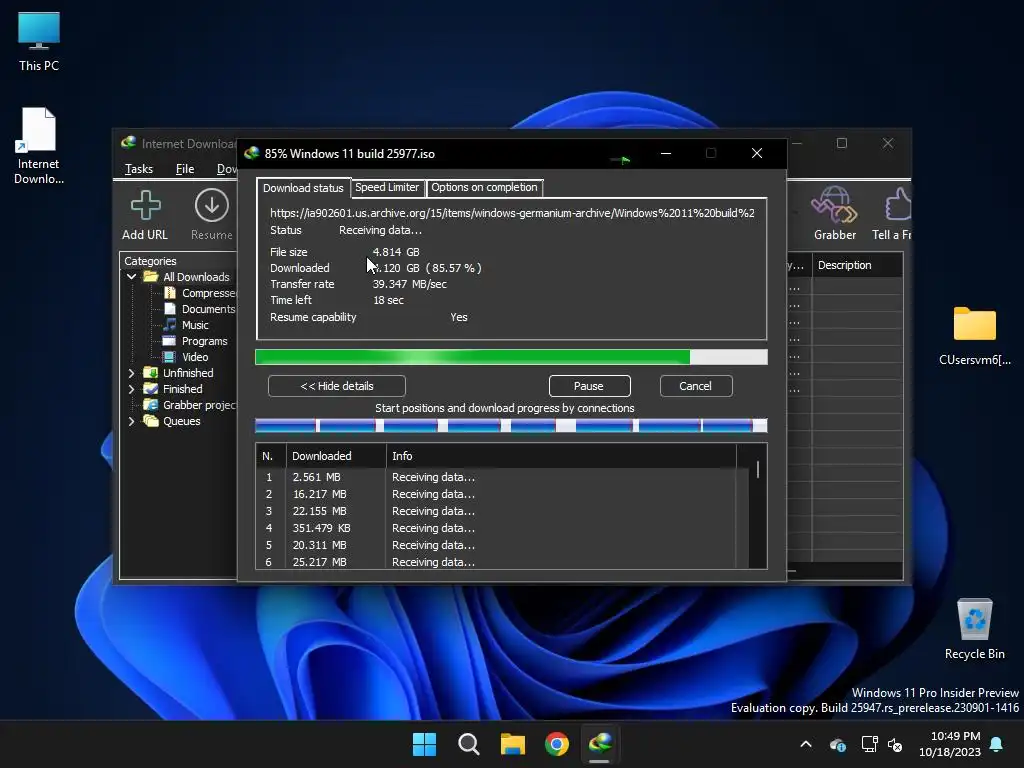This screenshot has width=1024, height=768.
Task: Open the Options on completion tab
Action: pyautogui.click(x=484, y=187)
